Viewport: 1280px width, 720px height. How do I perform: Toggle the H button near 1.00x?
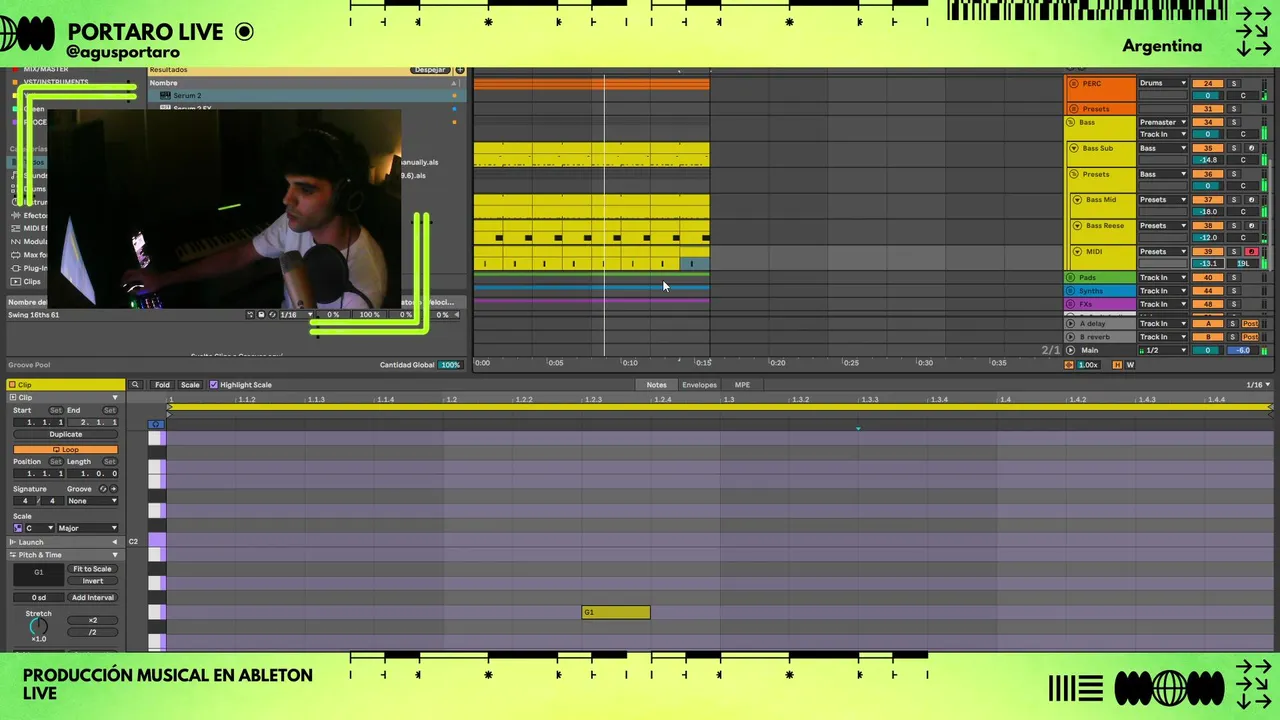[x=1117, y=365]
